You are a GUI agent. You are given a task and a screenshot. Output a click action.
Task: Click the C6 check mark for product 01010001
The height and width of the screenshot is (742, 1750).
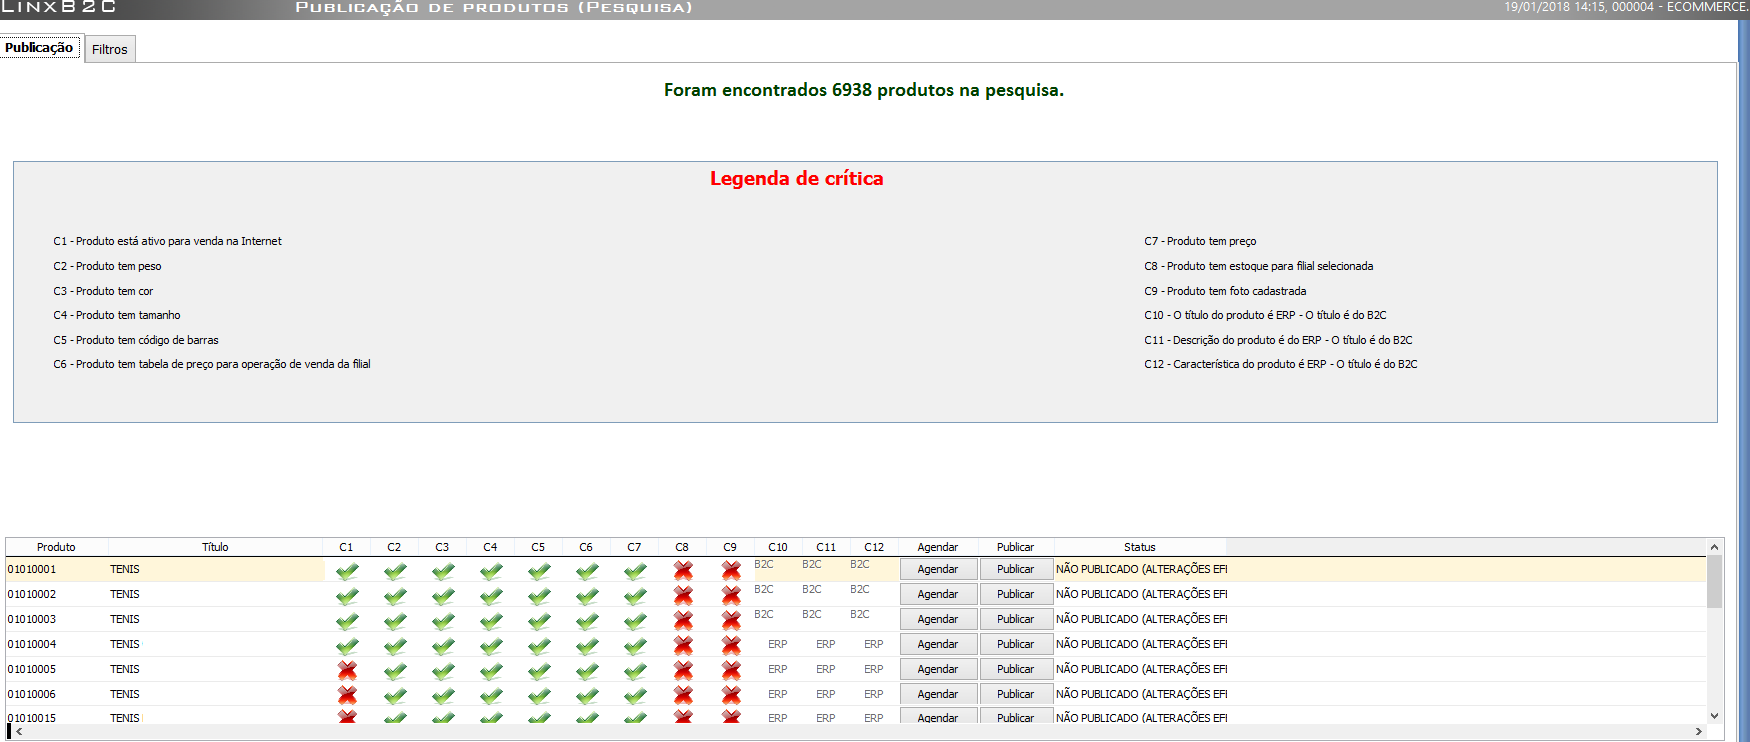587,571
